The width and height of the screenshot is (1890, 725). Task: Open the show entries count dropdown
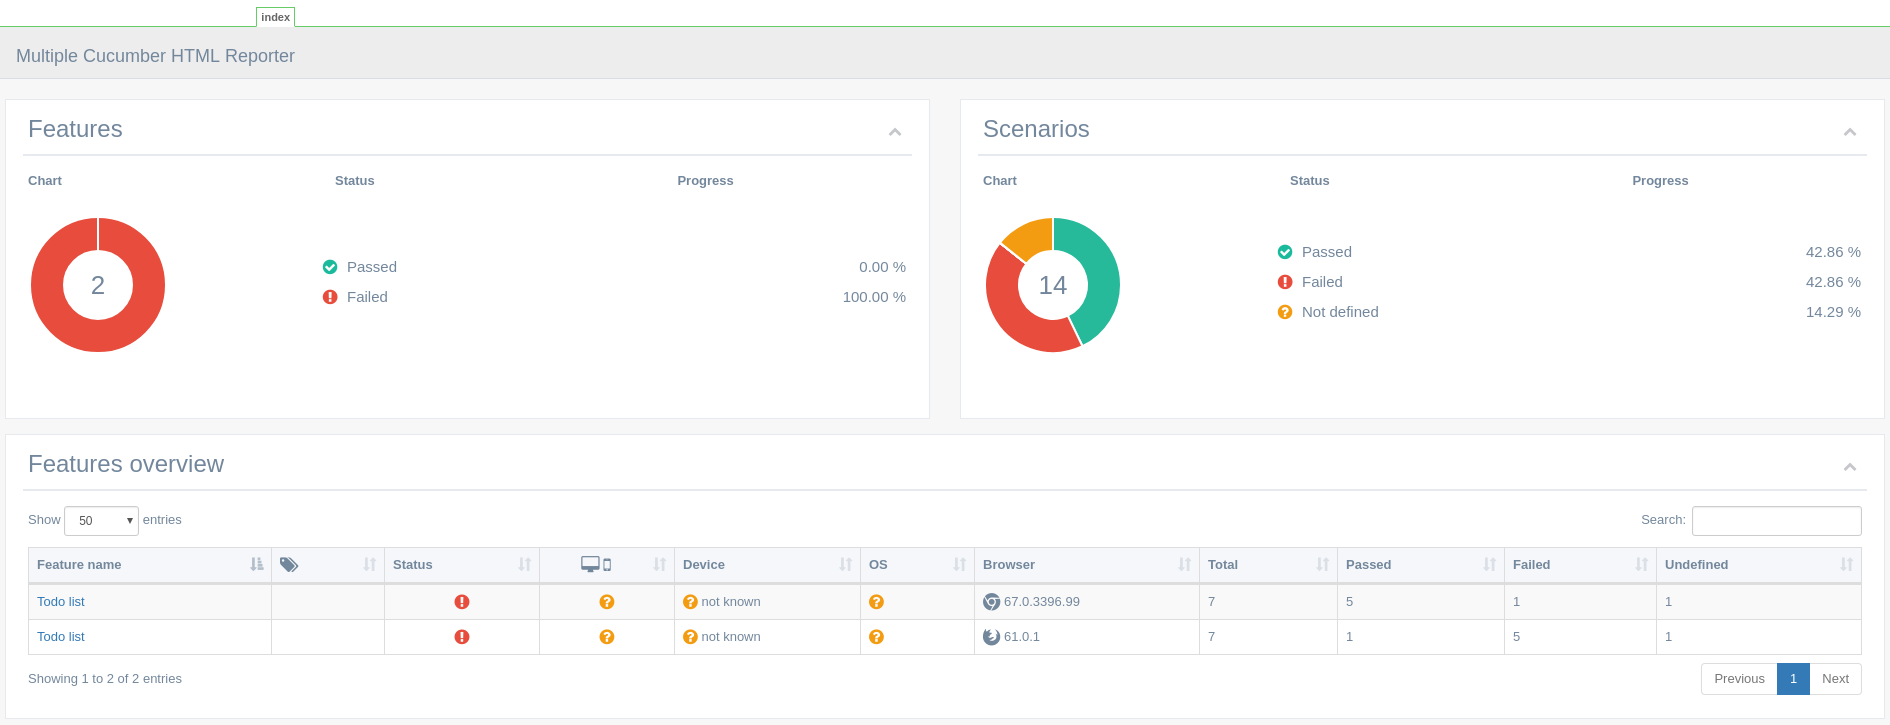point(101,521)
